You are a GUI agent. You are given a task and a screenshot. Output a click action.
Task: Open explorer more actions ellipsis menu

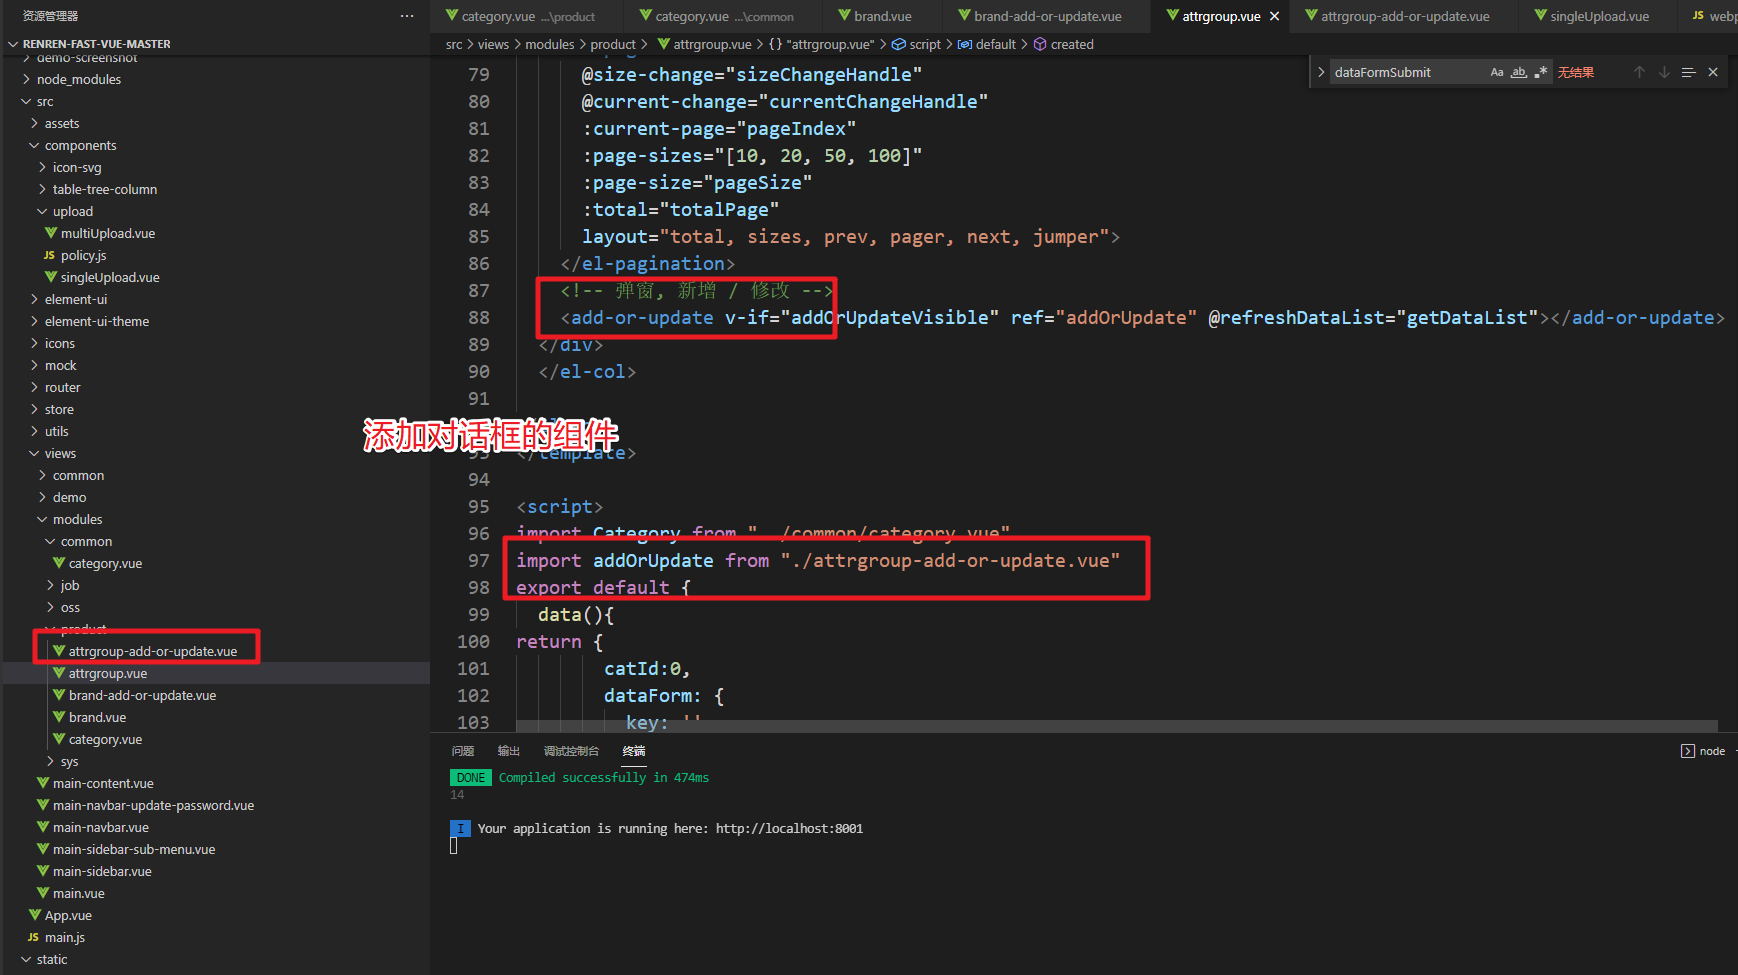click(x=407, y=16)
